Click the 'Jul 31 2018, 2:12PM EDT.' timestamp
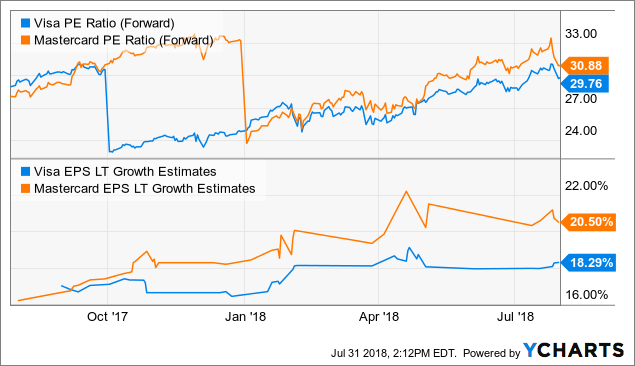This screenshot has height=366, width=635. coord(394,353)
